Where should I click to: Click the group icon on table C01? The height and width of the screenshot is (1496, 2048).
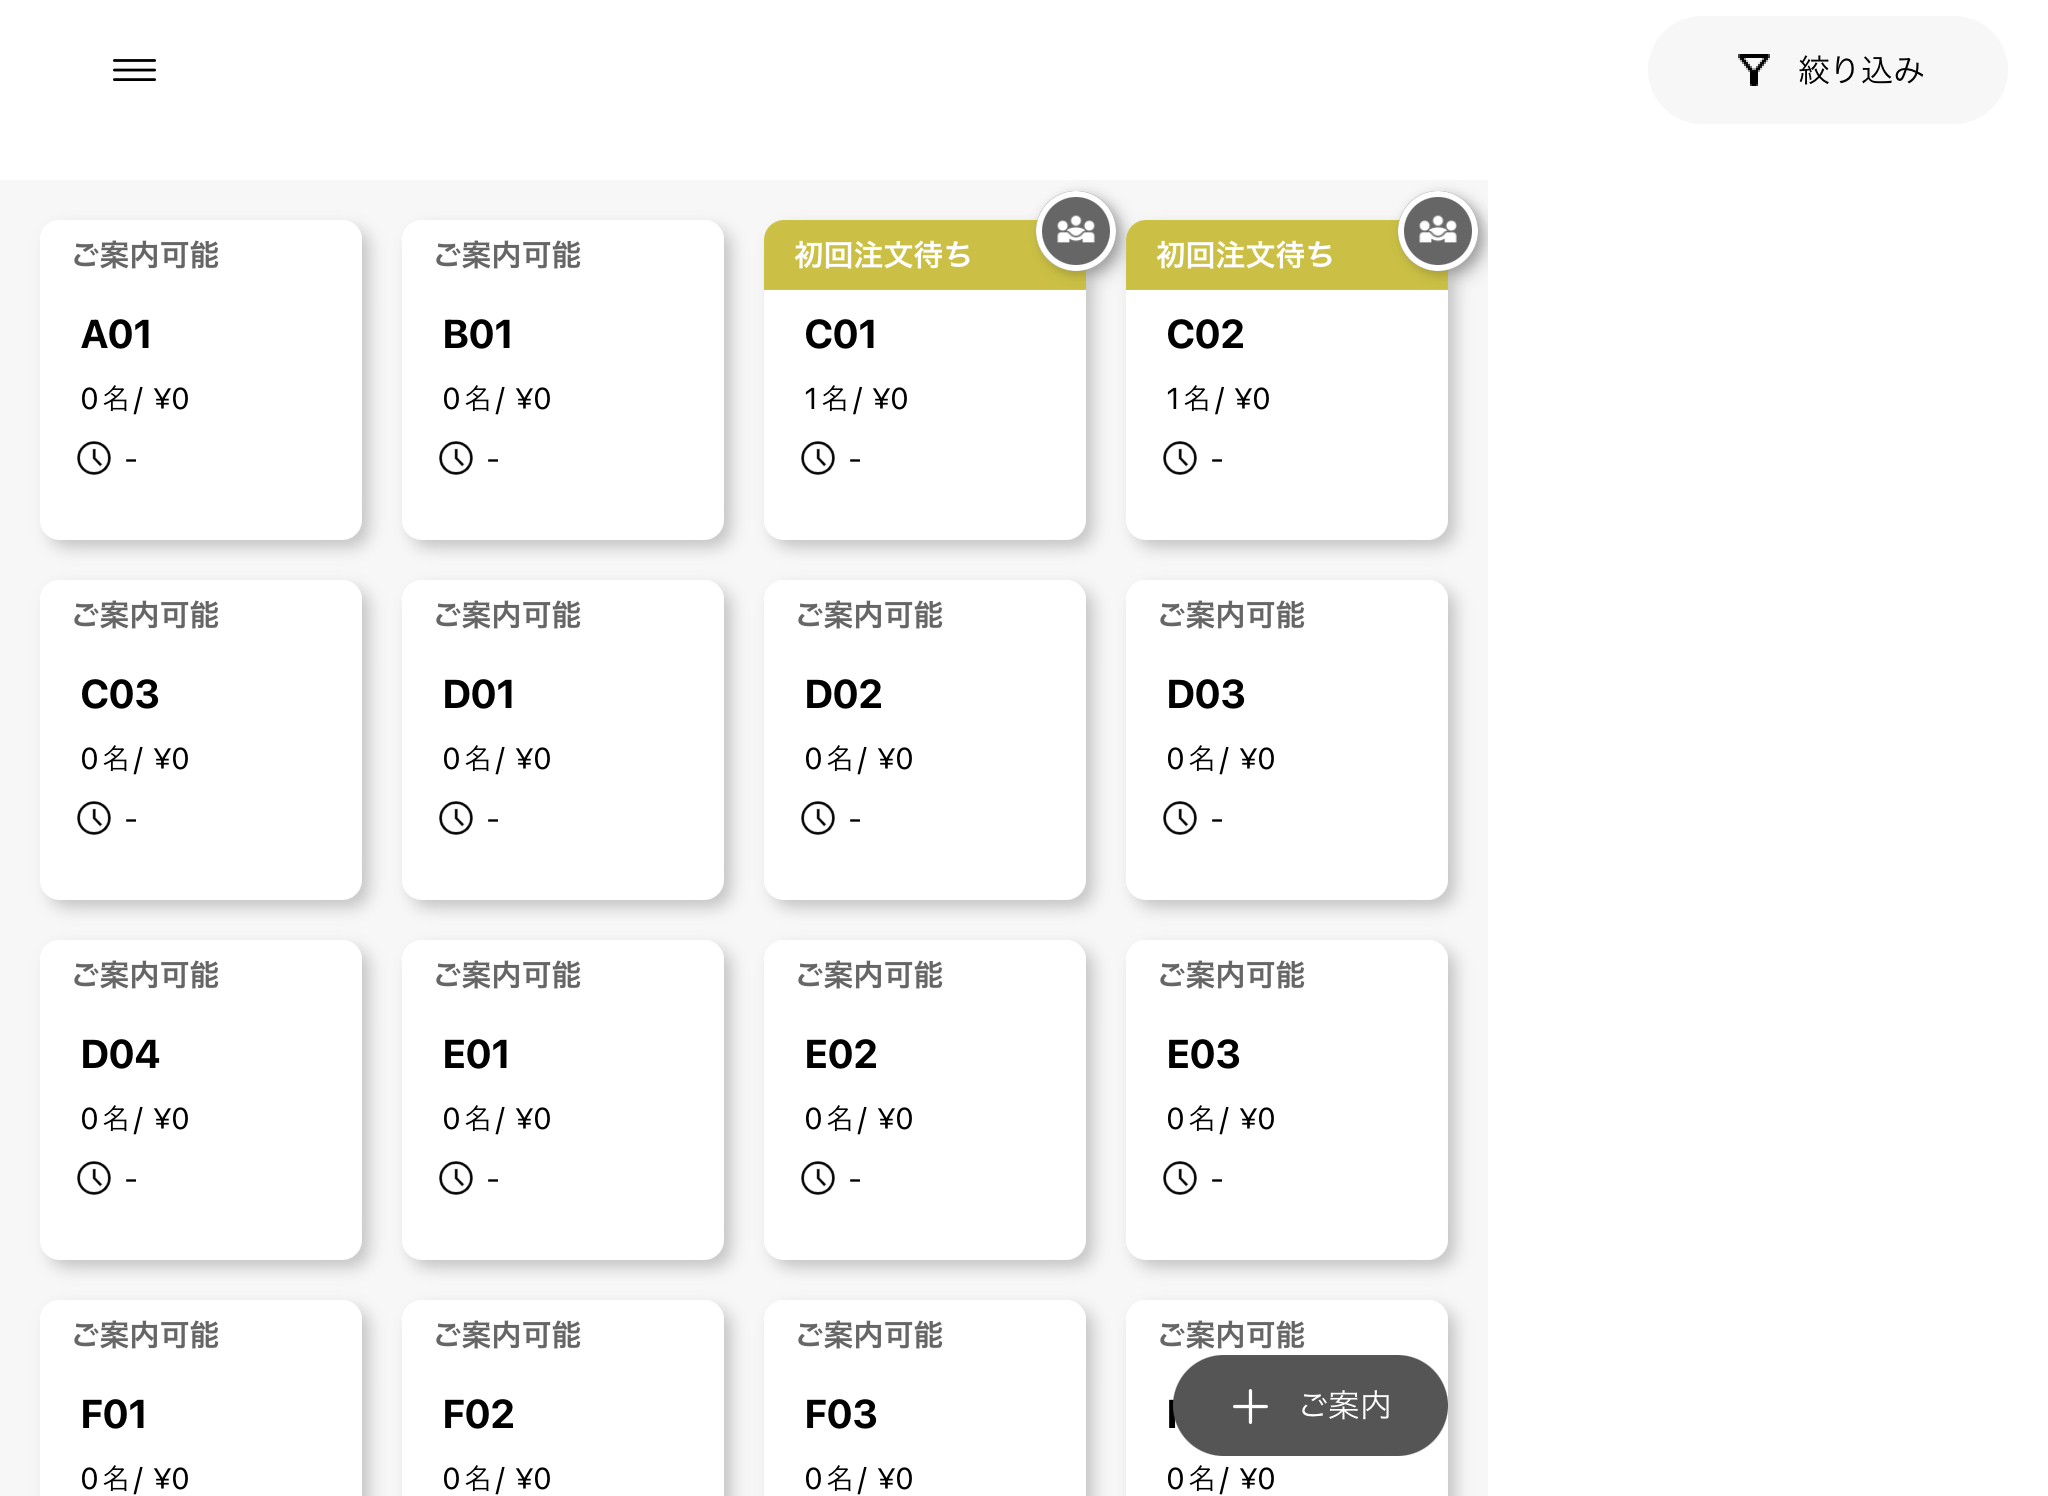(x=1076, y=231)
